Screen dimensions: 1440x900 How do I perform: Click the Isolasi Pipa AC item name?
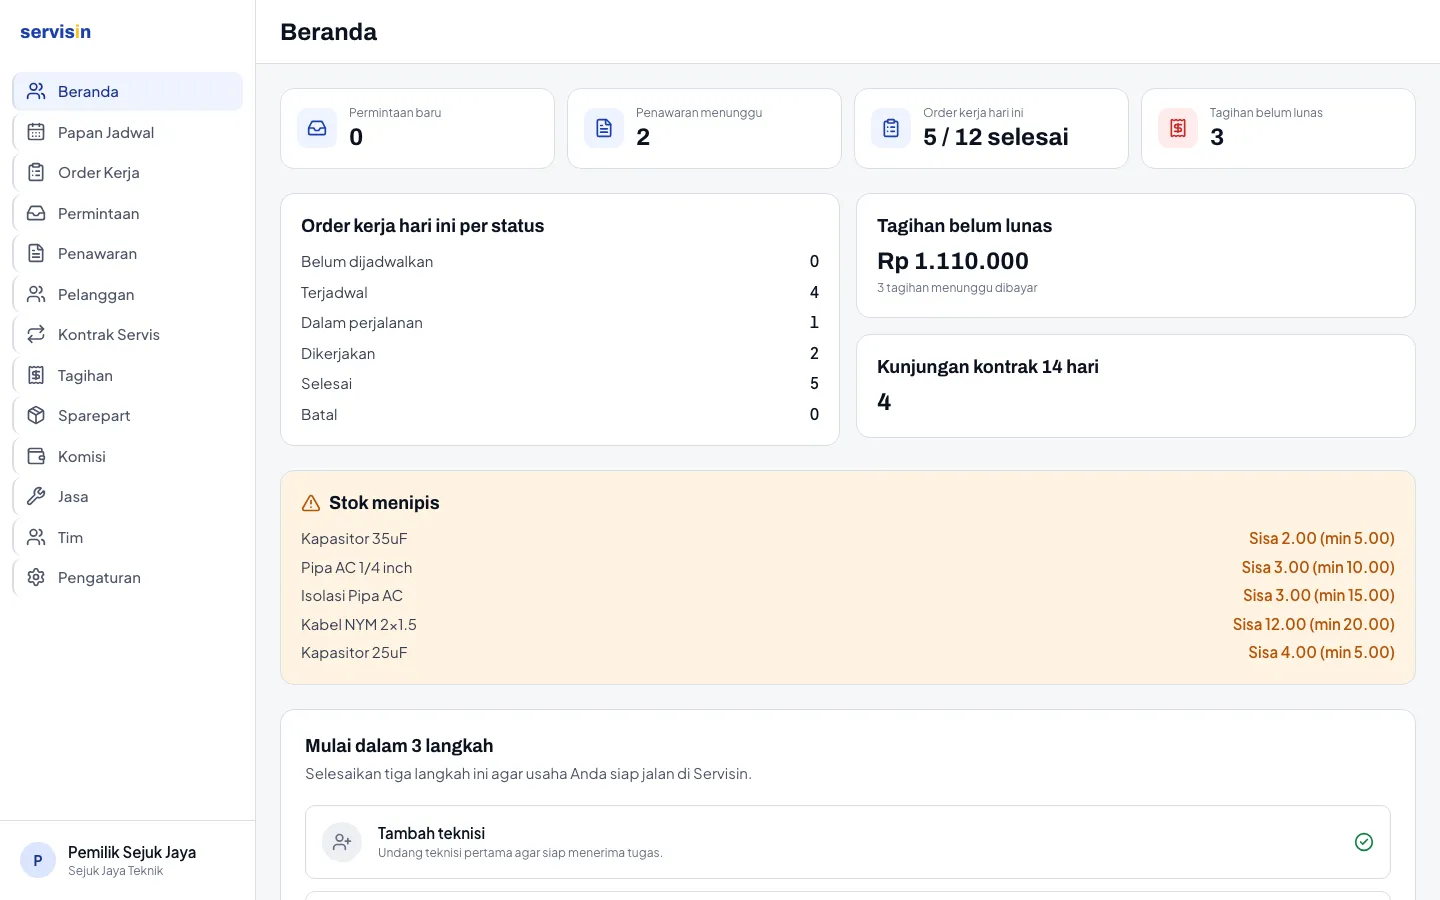pyautogui.click(x=352, y=596)
